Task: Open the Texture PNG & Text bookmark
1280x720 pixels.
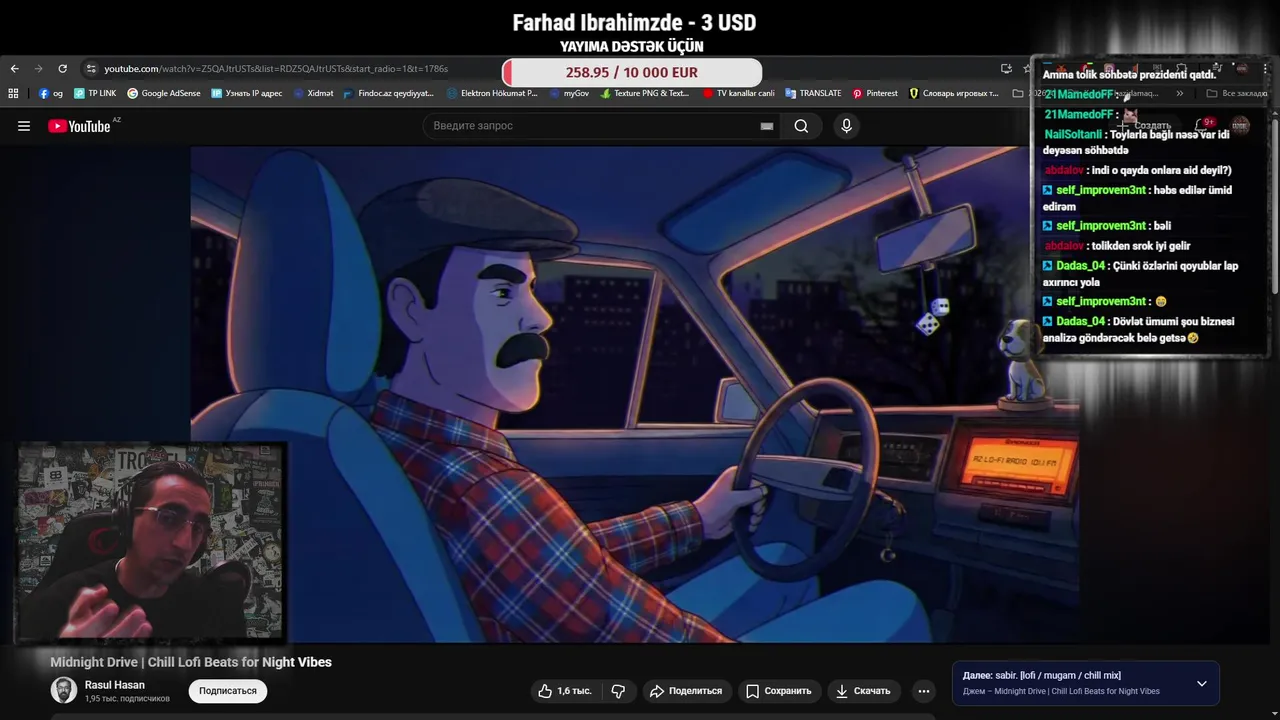Action: (645, 93)
